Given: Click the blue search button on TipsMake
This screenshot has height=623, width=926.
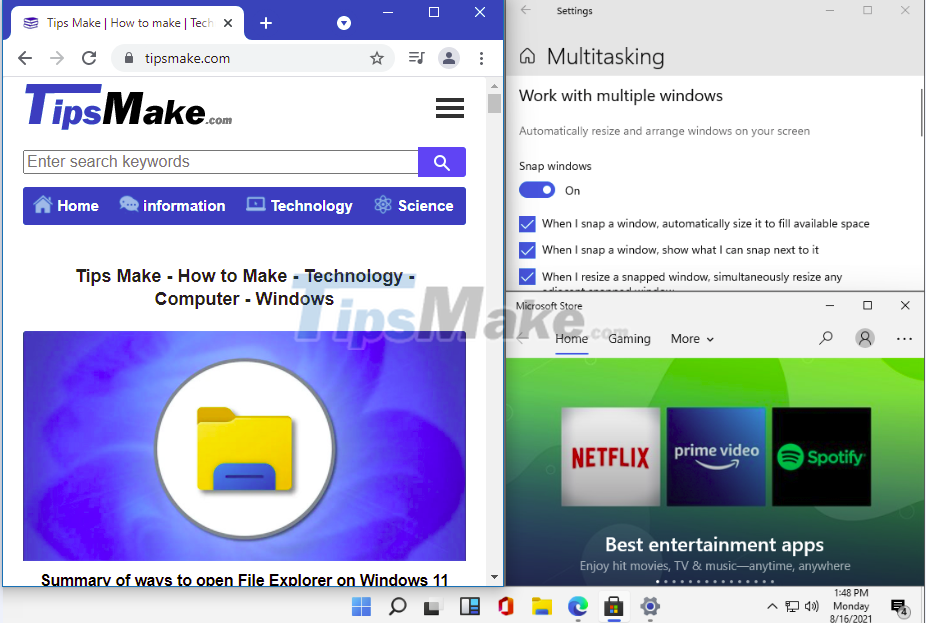Looking at the screenshot, I should tap(442, 161).
